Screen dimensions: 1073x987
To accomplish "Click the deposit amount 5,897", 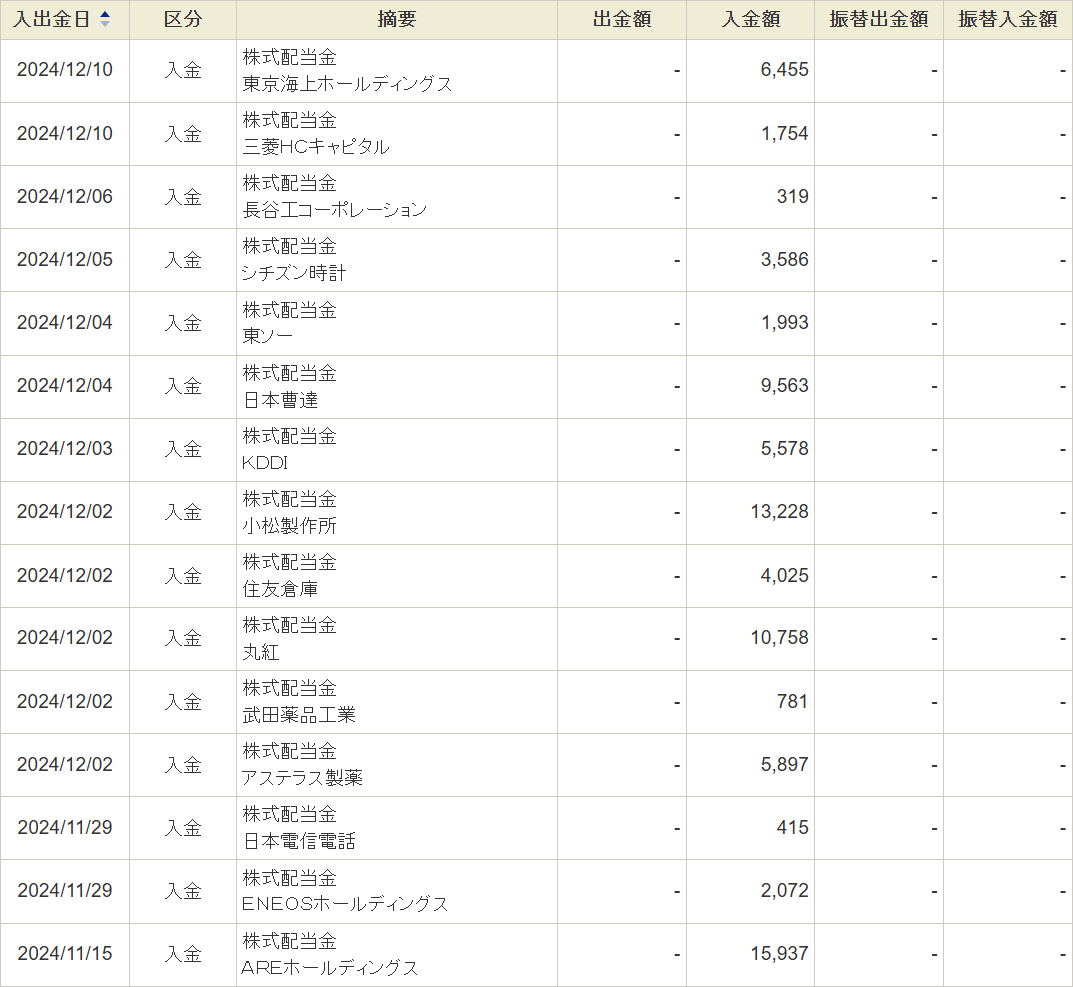I will click(784, 764).
